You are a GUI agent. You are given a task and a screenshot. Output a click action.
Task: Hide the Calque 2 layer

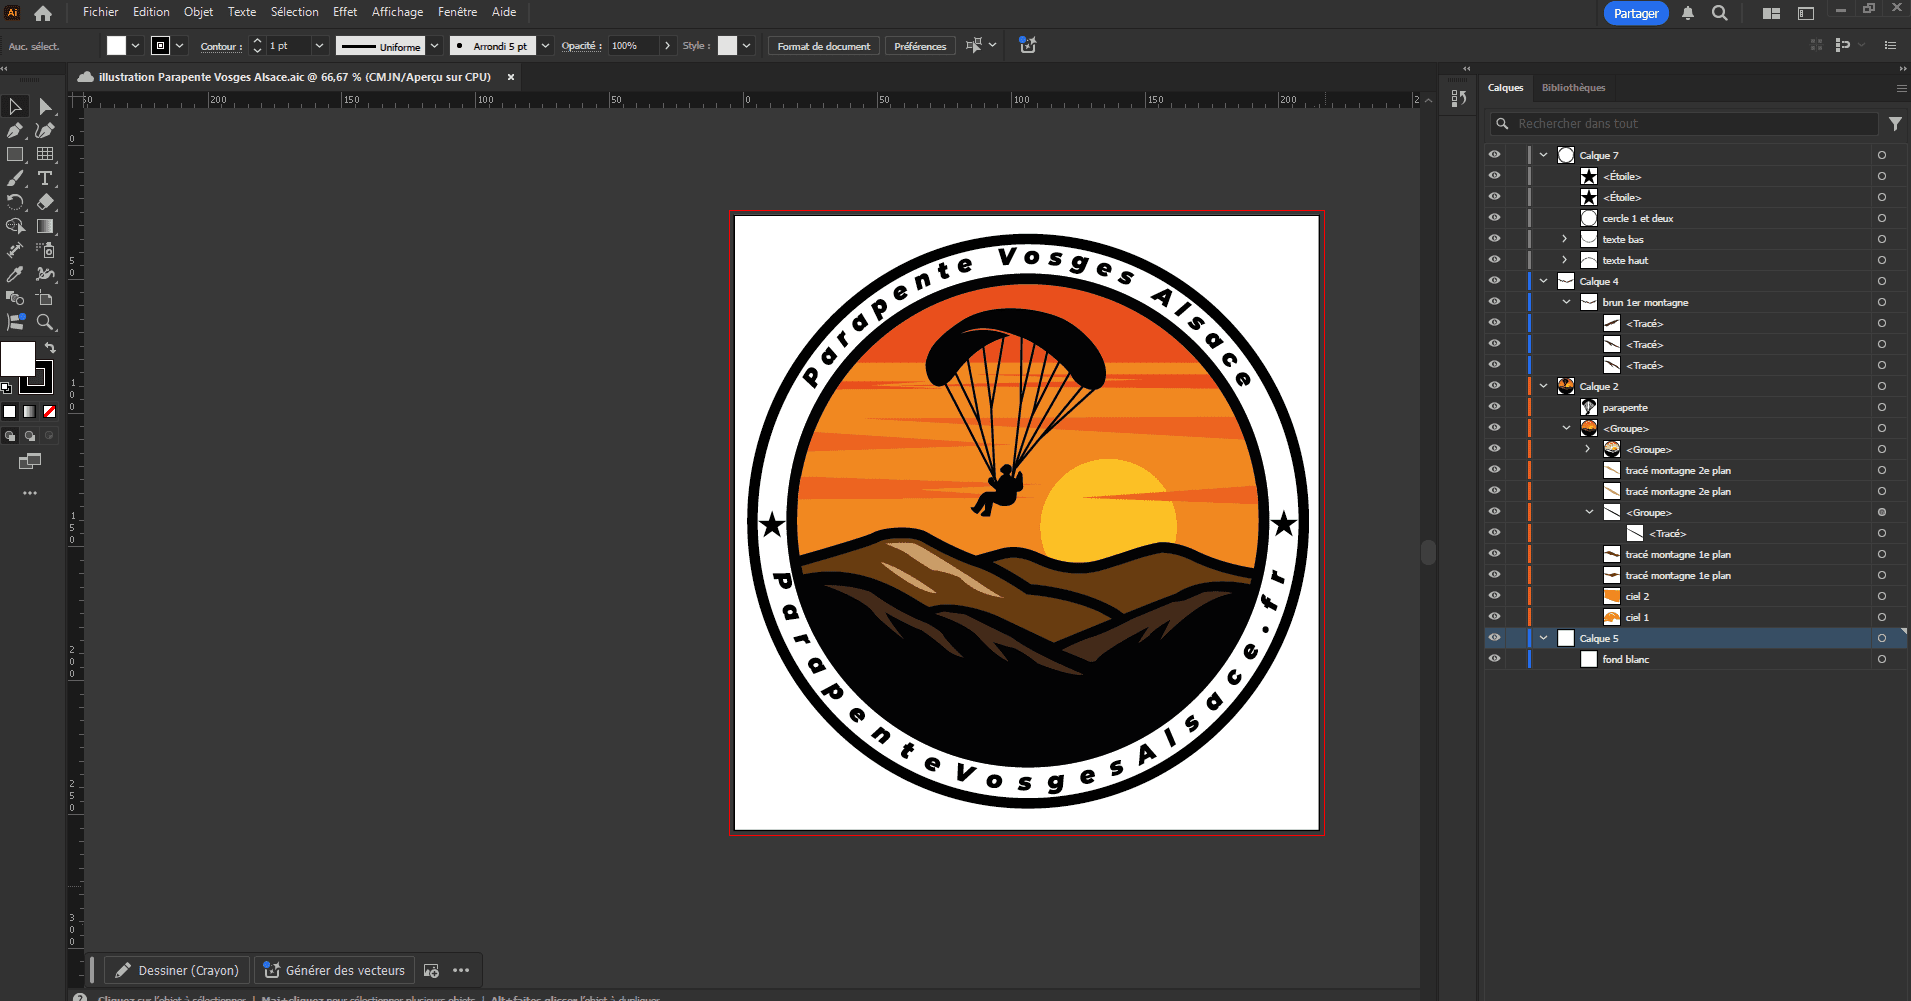[1494, 386]
